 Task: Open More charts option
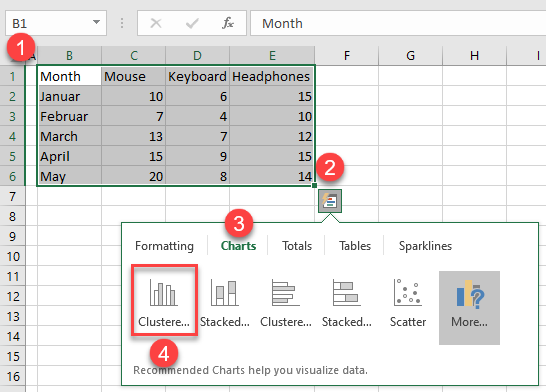pos(469,308)
